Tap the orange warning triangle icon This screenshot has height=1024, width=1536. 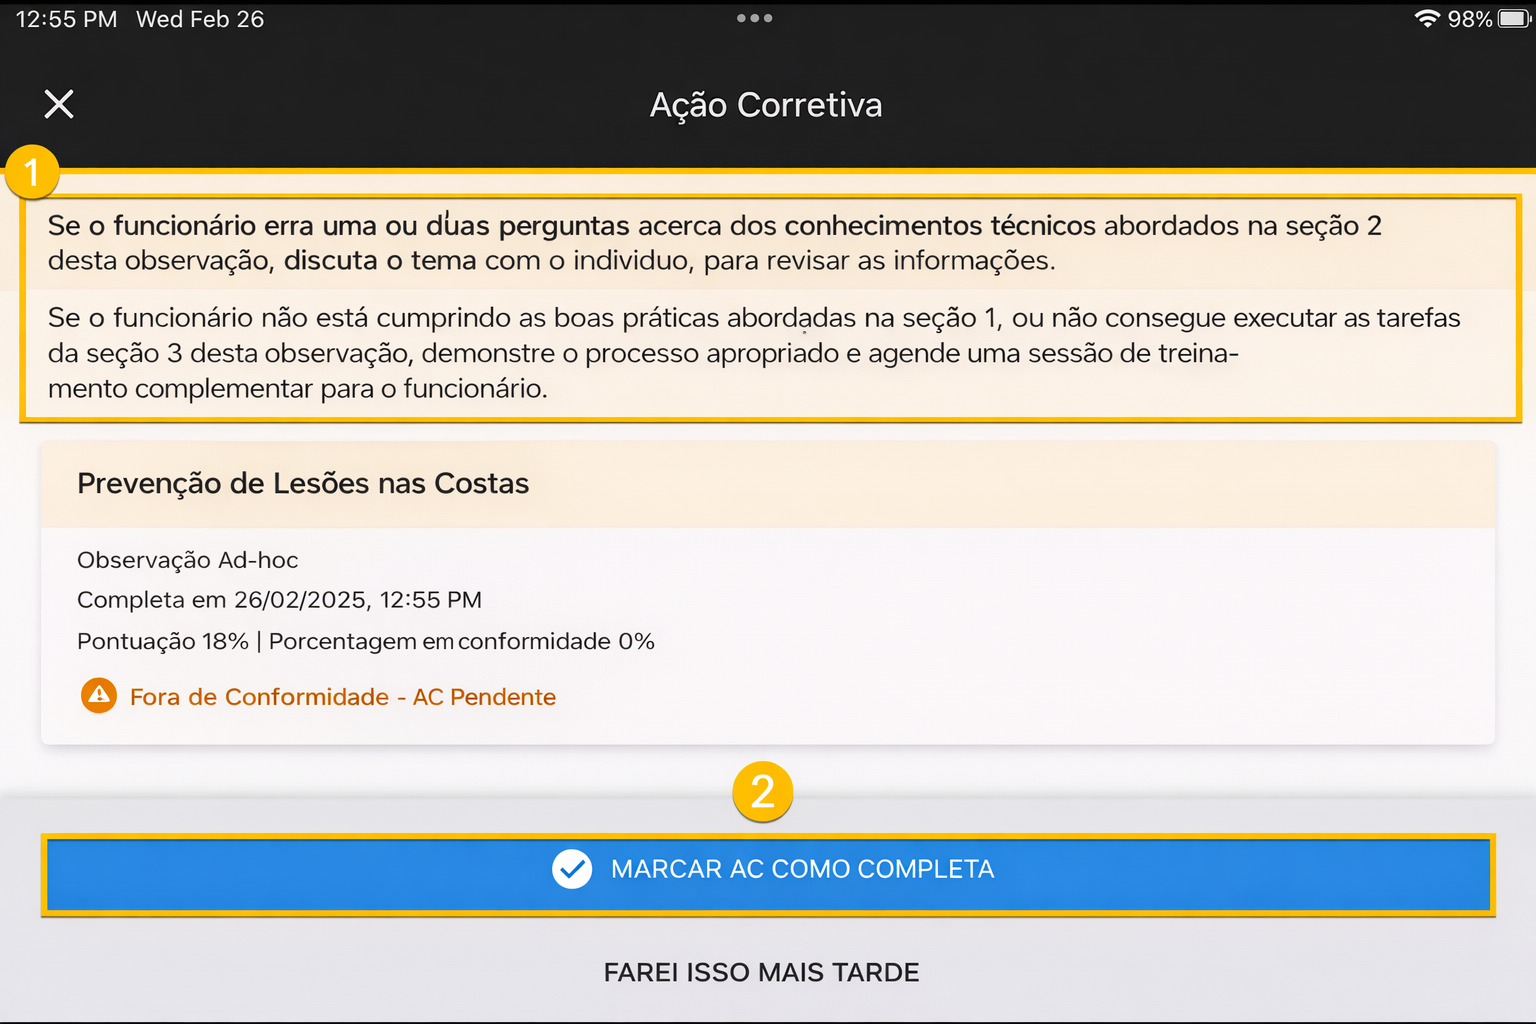[99, 695]
